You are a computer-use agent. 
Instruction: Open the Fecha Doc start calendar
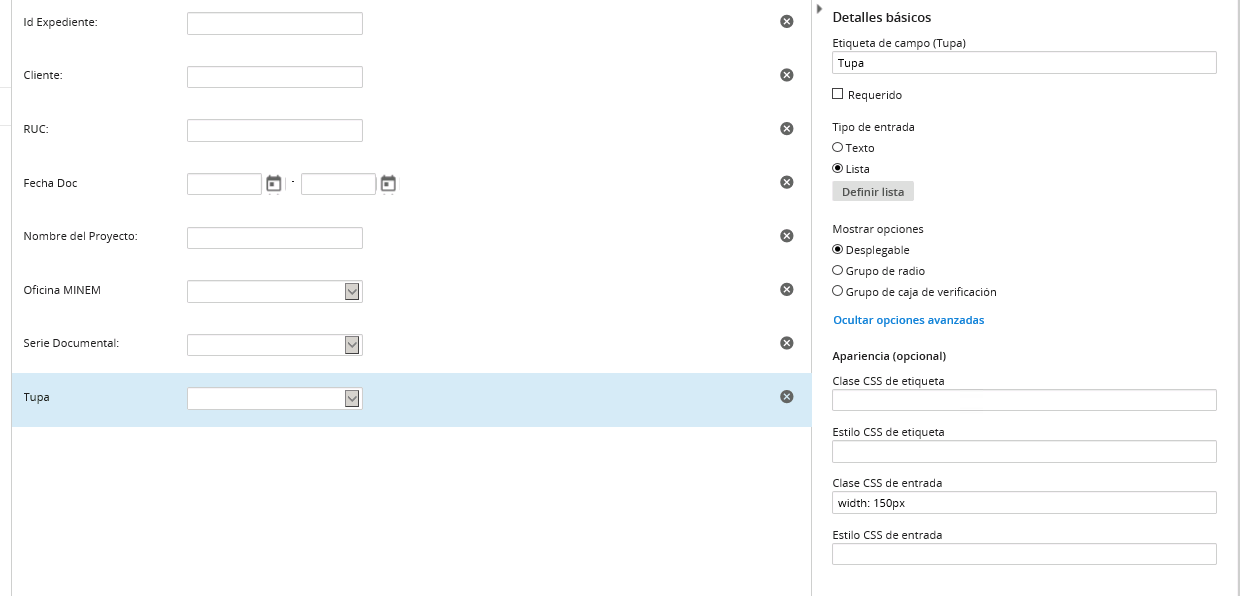click(x=274, y=183)
